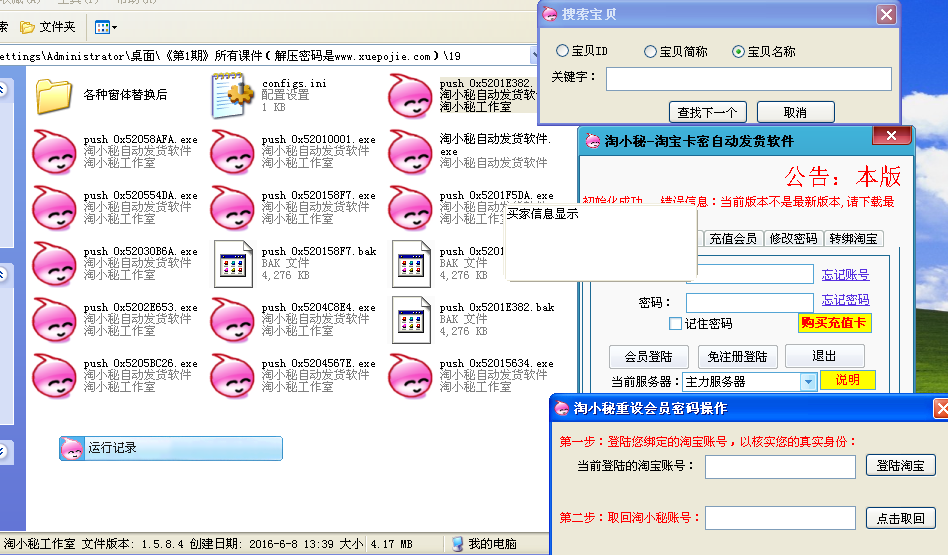Click the 文件夹 toolbar button
Screen dimensions: 948x555
[x=48, y=27]
